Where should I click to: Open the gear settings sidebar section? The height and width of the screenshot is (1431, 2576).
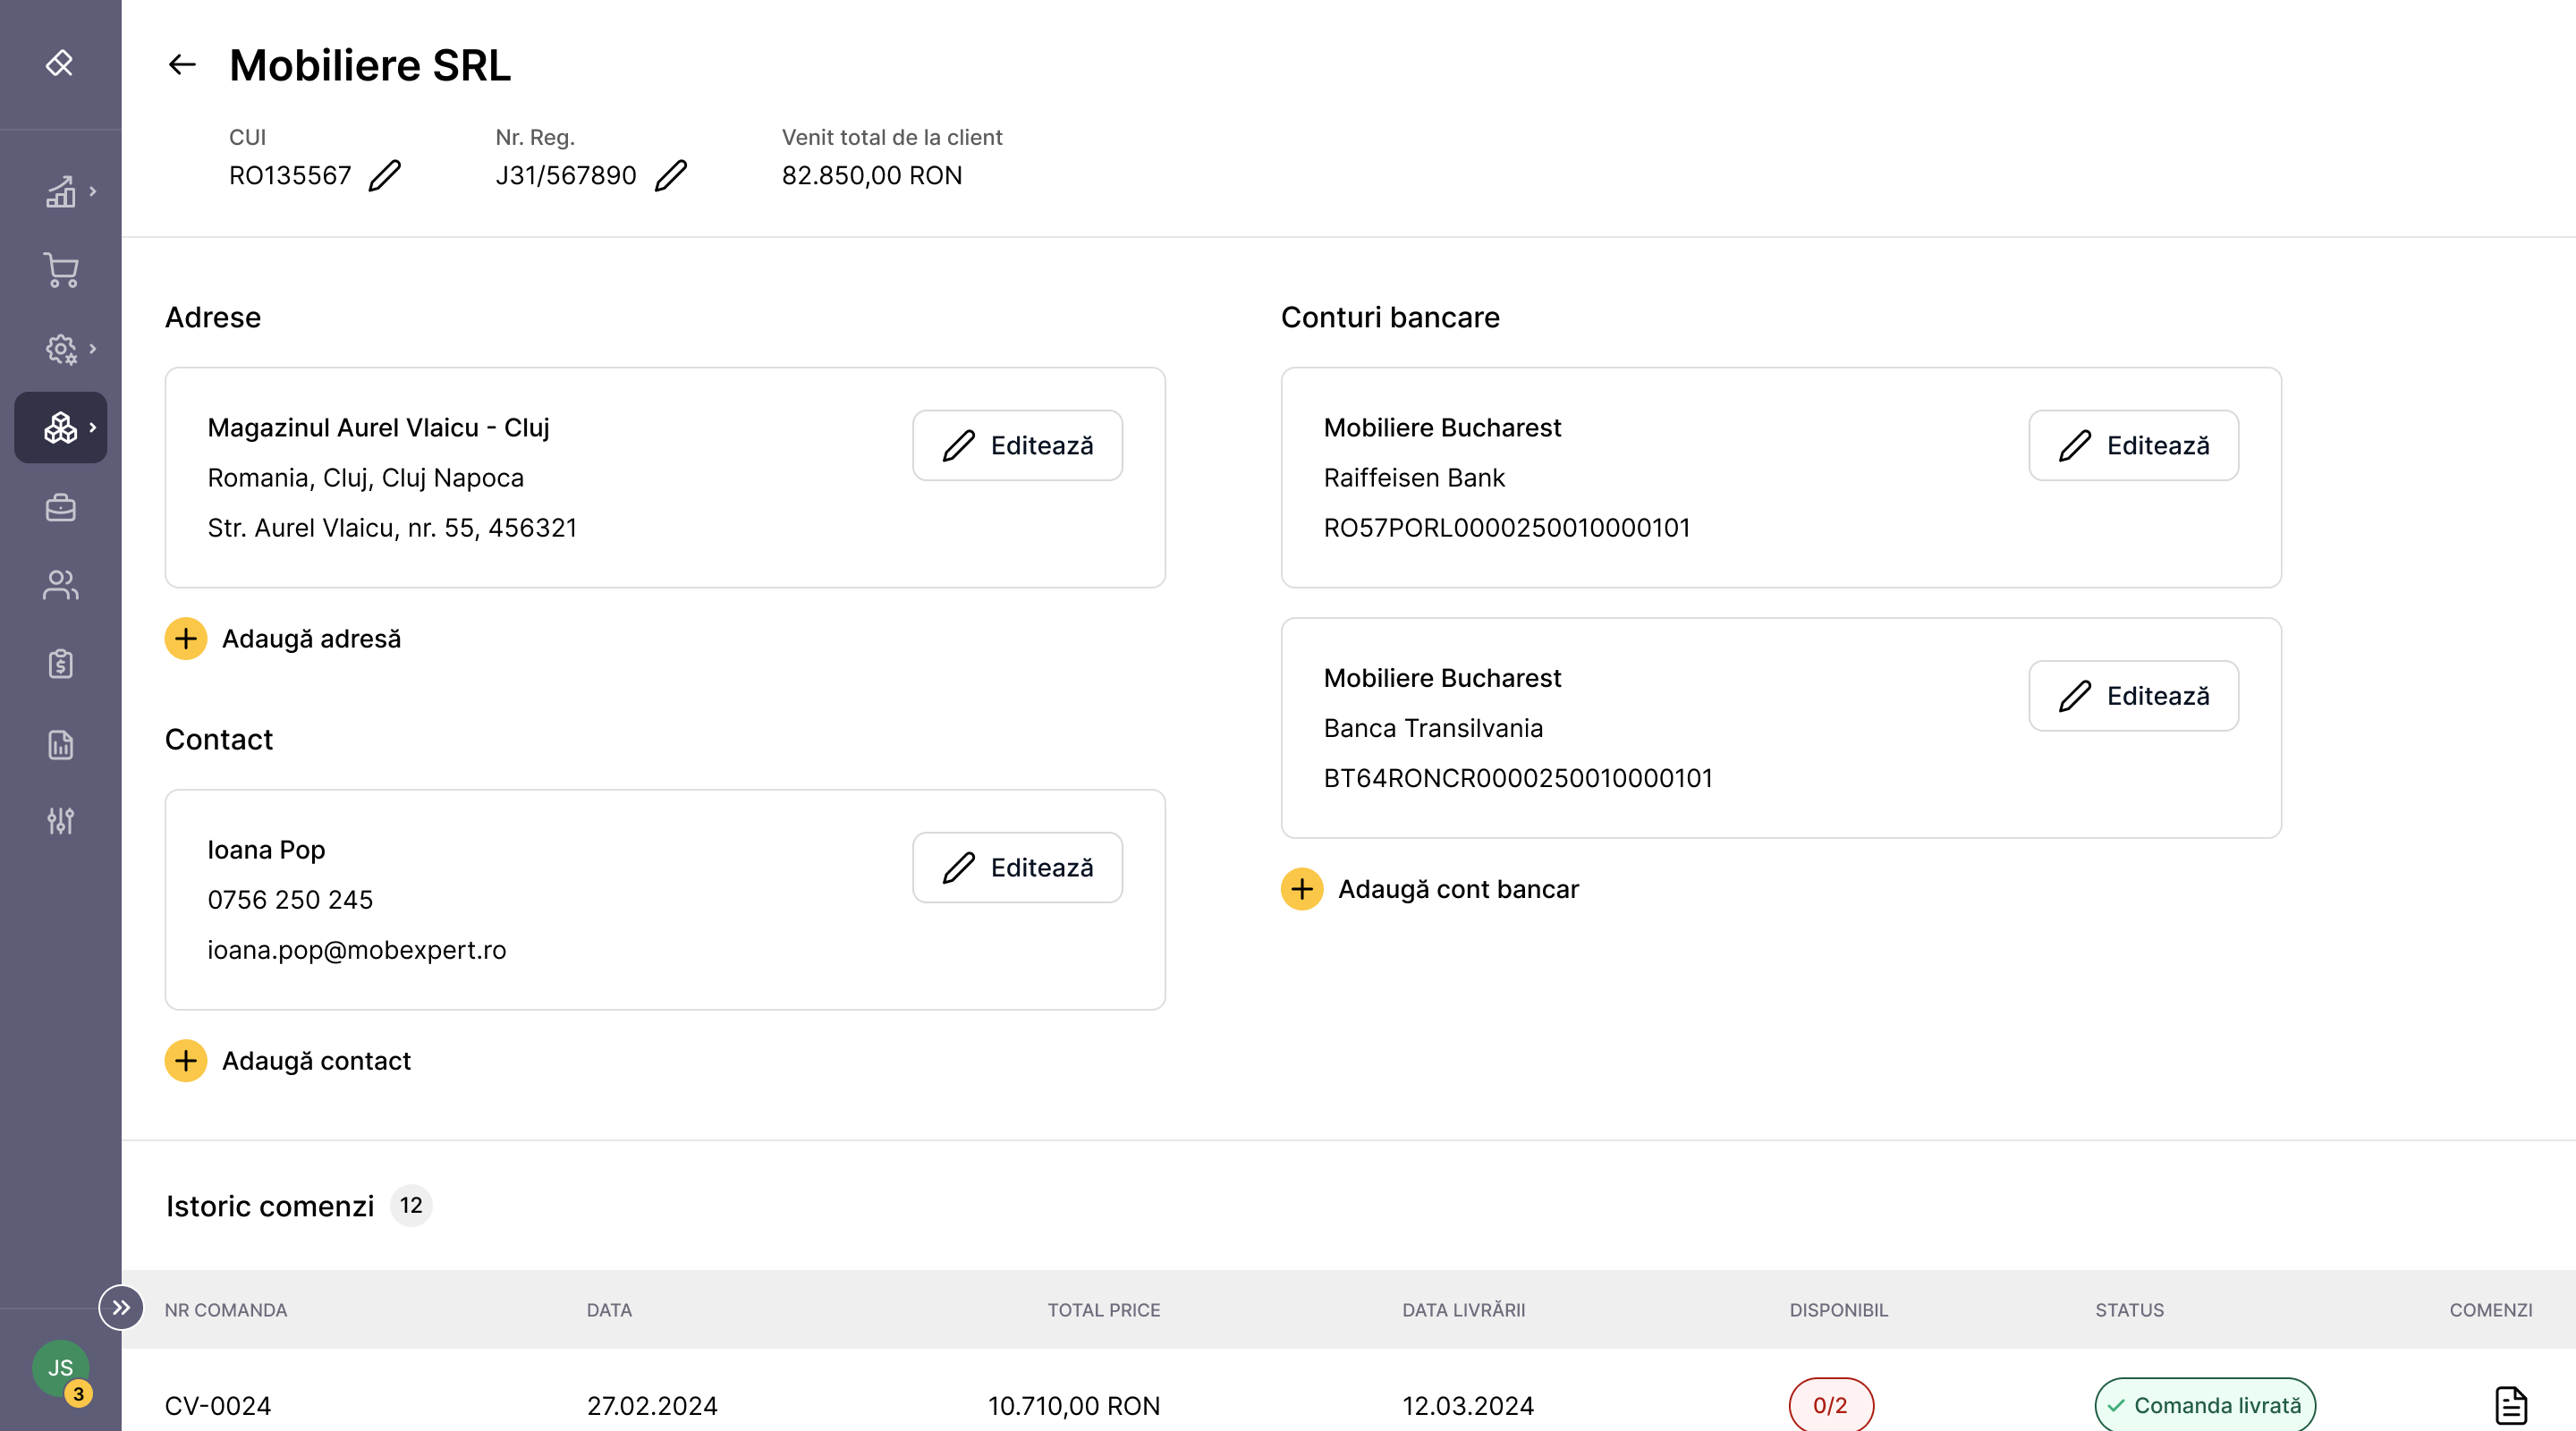(x=60, y=349)
